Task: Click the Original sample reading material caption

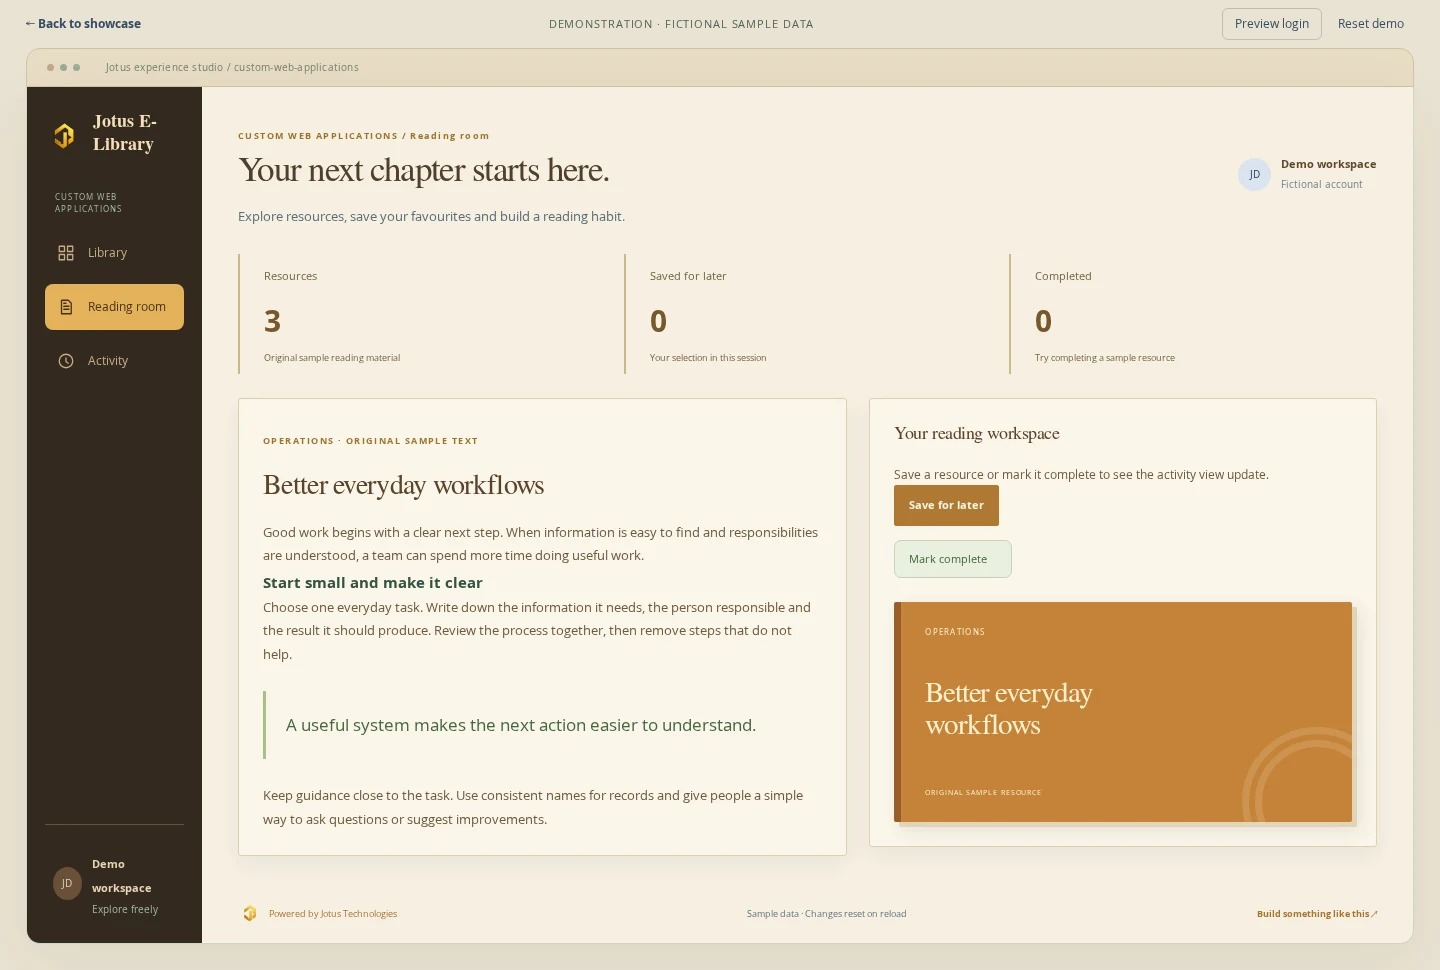Action: click(x=332, y=358)
